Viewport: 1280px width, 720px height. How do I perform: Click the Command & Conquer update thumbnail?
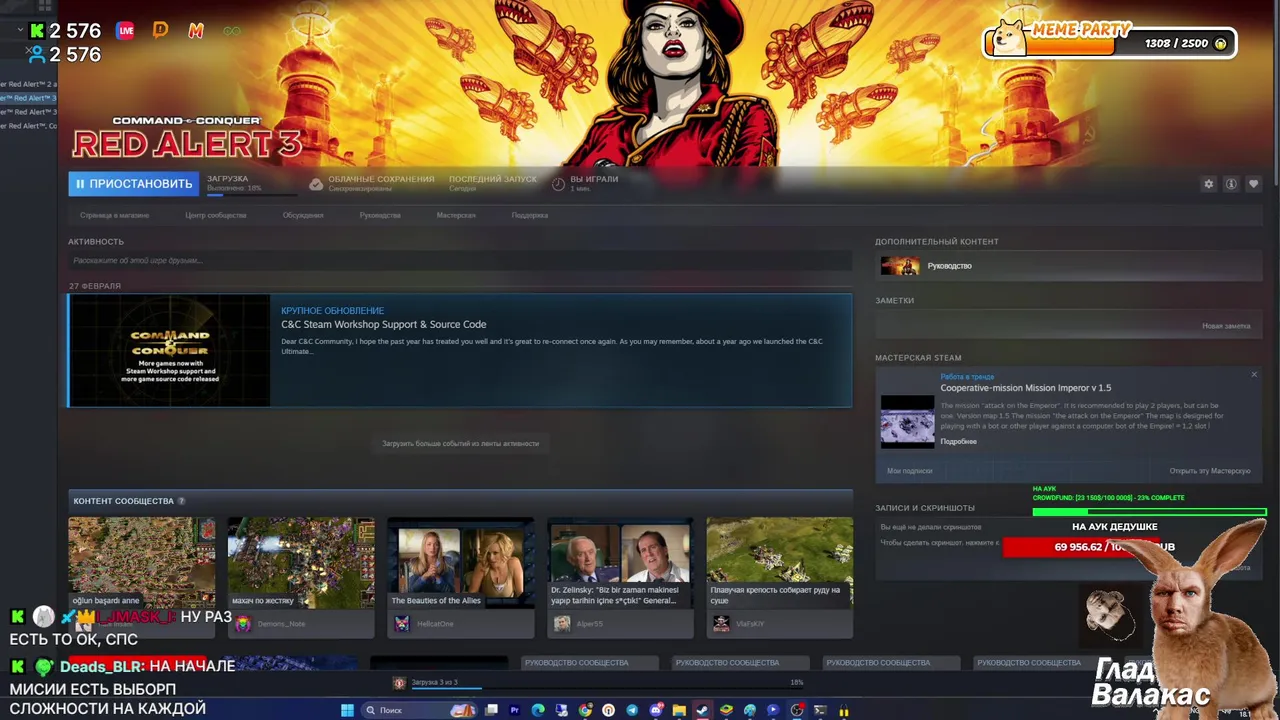[x=169, y=351]
